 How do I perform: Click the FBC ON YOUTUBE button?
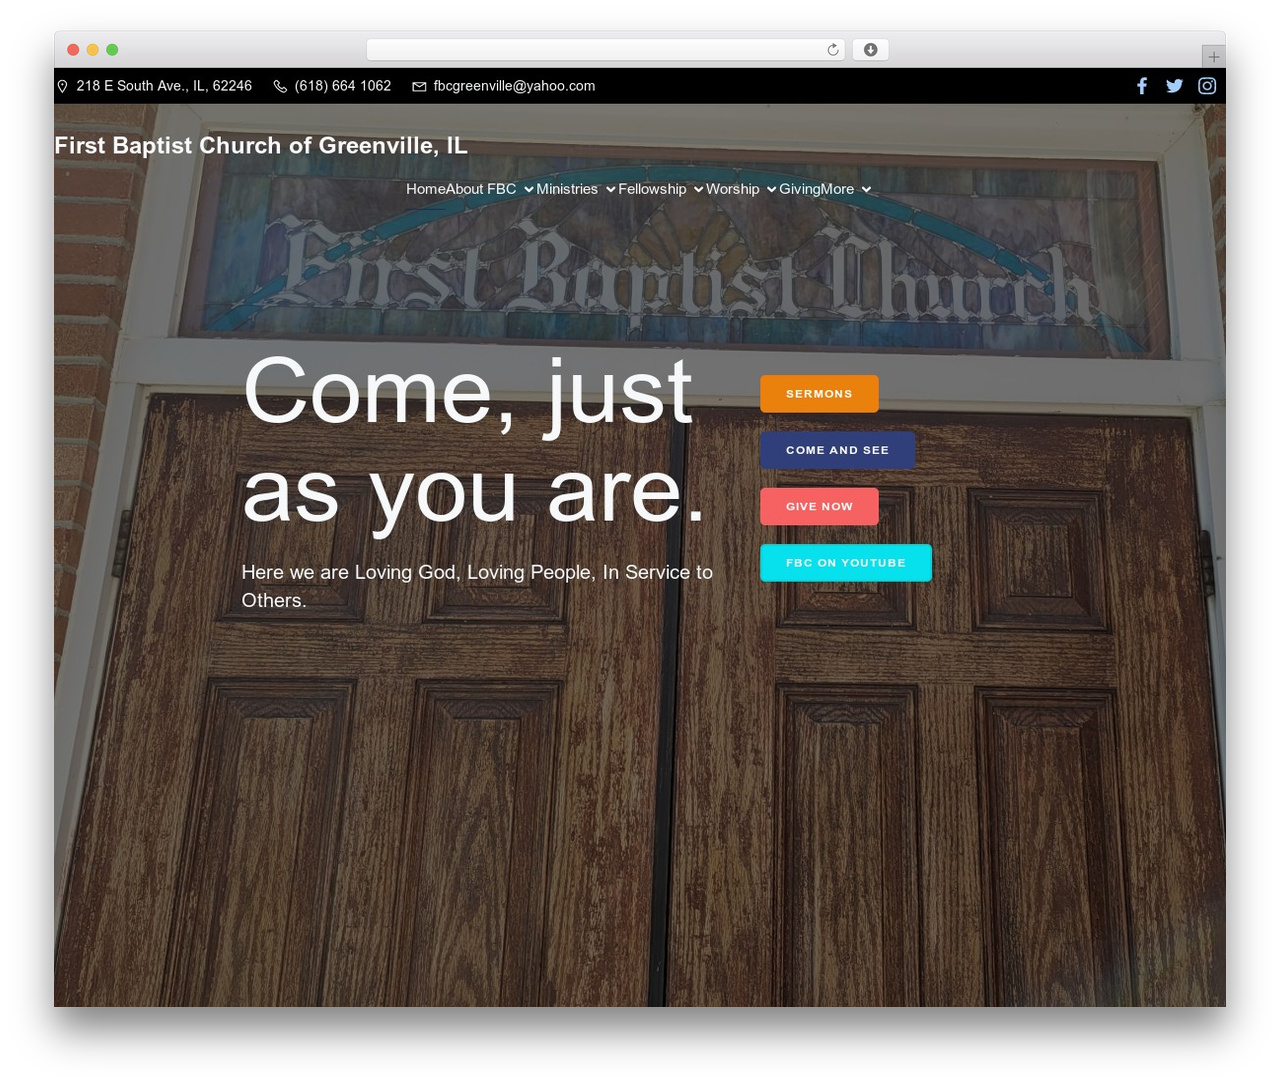(846, 563)
